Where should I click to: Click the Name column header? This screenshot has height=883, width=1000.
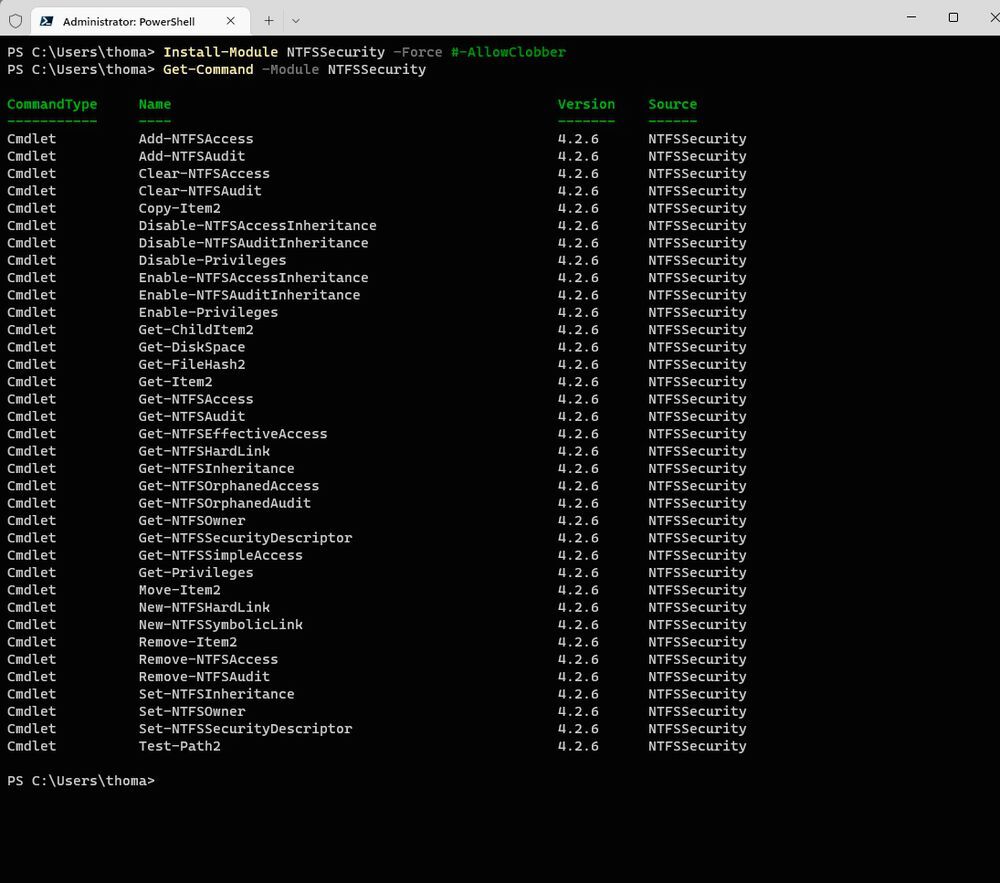[154, 105]
